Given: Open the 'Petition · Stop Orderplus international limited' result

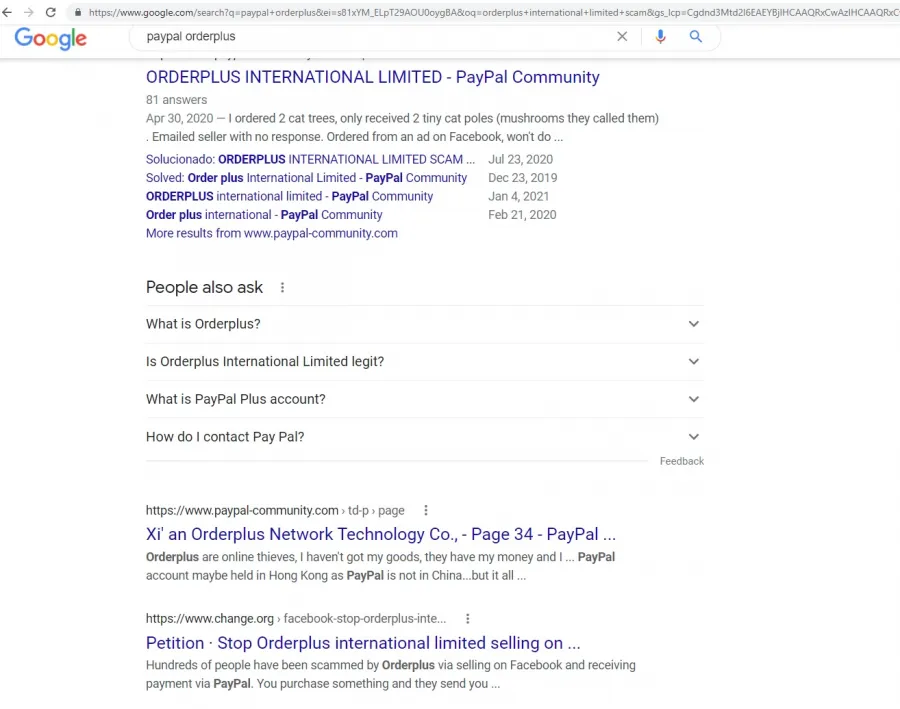Looking at the screenshot, I should click(363, 643).
